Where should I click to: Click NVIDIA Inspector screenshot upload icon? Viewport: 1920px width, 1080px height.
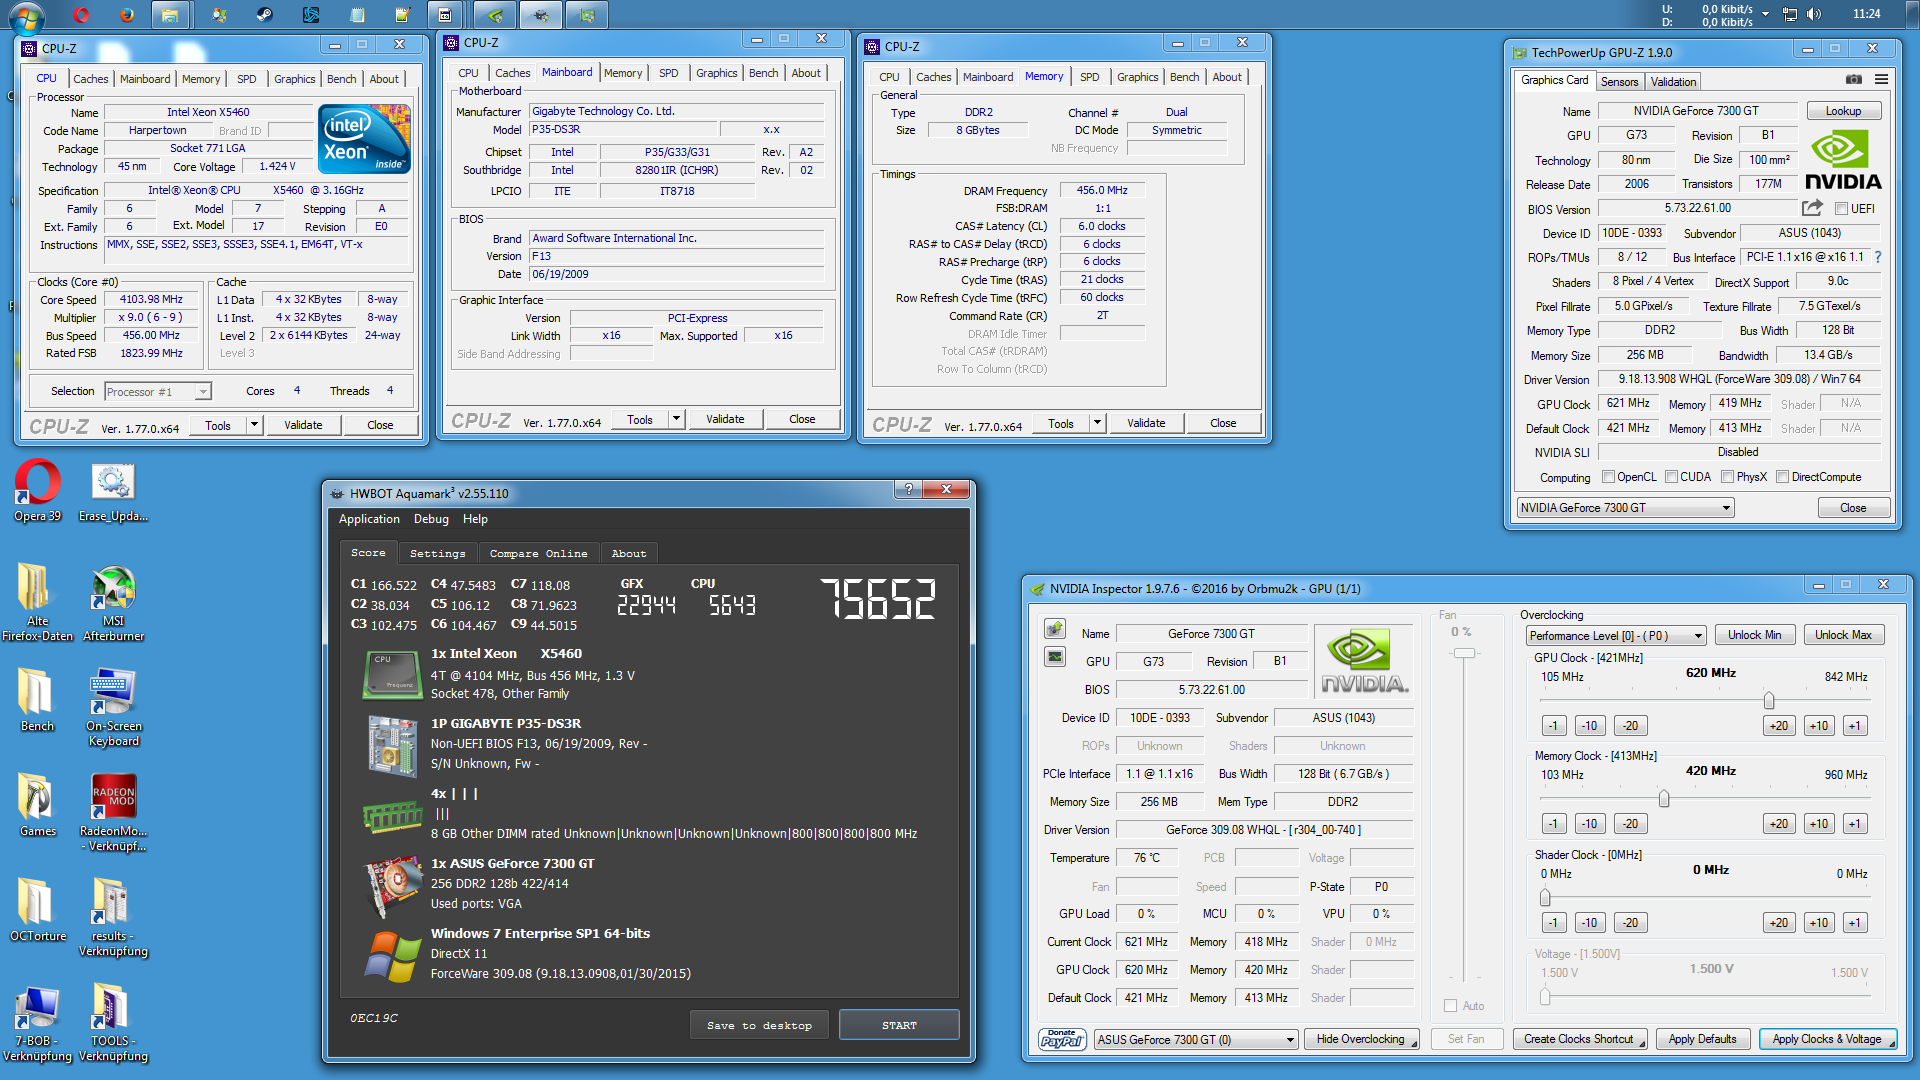click(x=1055, y=629)
